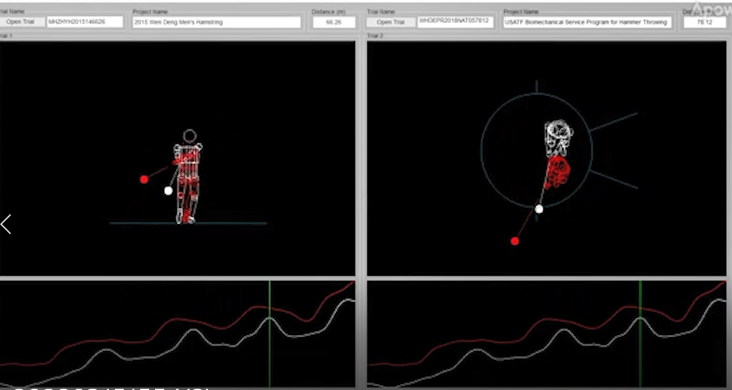Click the previous arrow chevron at left edge
732x390 pixels.
[6, 224]
